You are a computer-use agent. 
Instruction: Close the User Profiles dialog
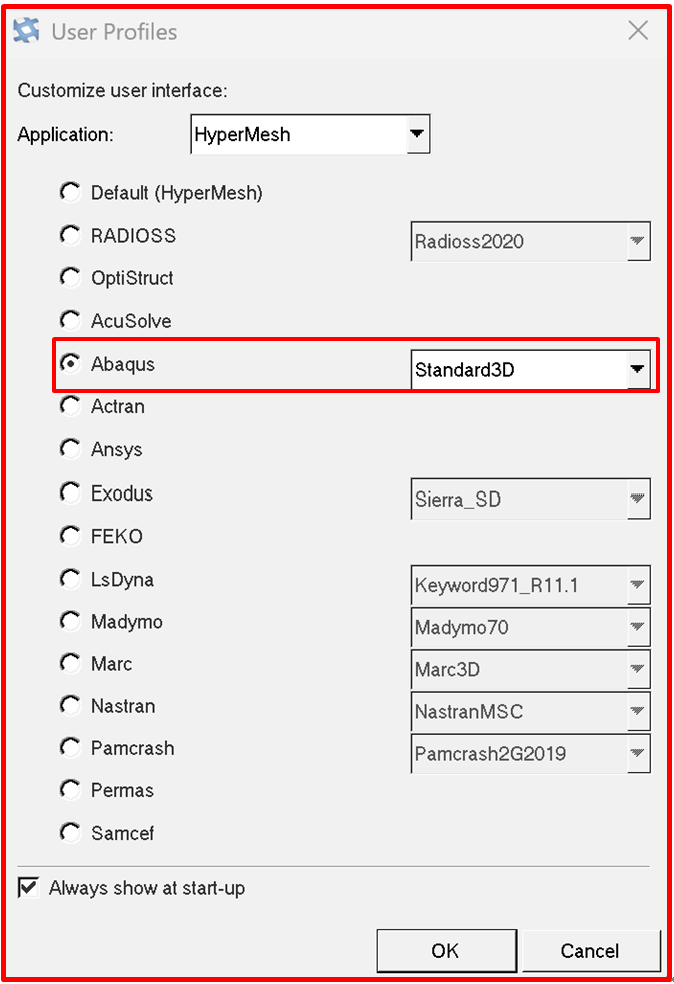[x=638, y=30]
